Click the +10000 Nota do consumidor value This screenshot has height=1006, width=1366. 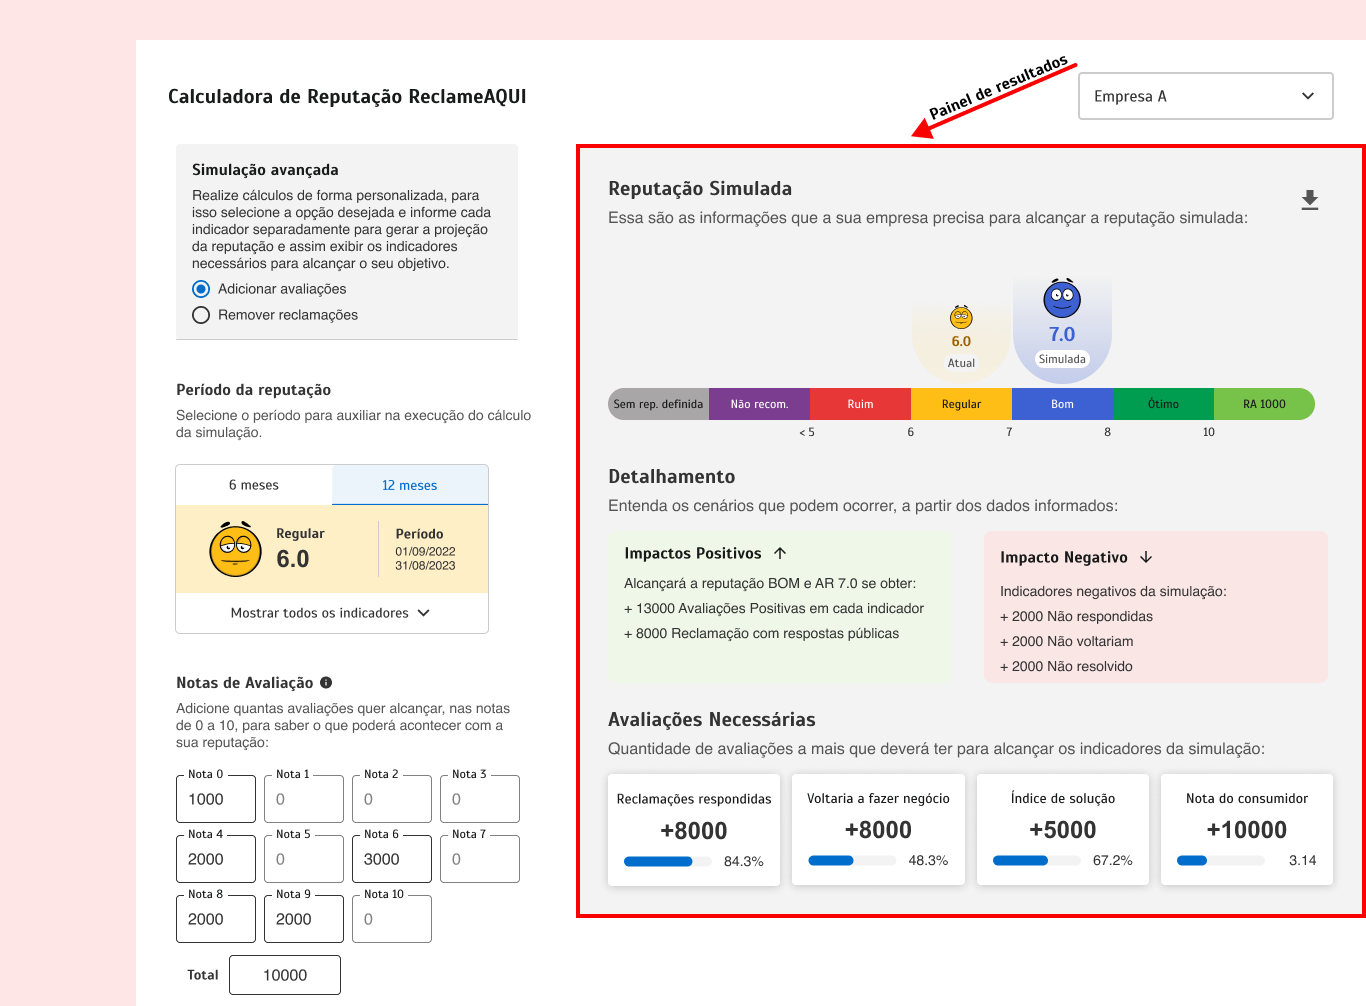click(1247, 830)
